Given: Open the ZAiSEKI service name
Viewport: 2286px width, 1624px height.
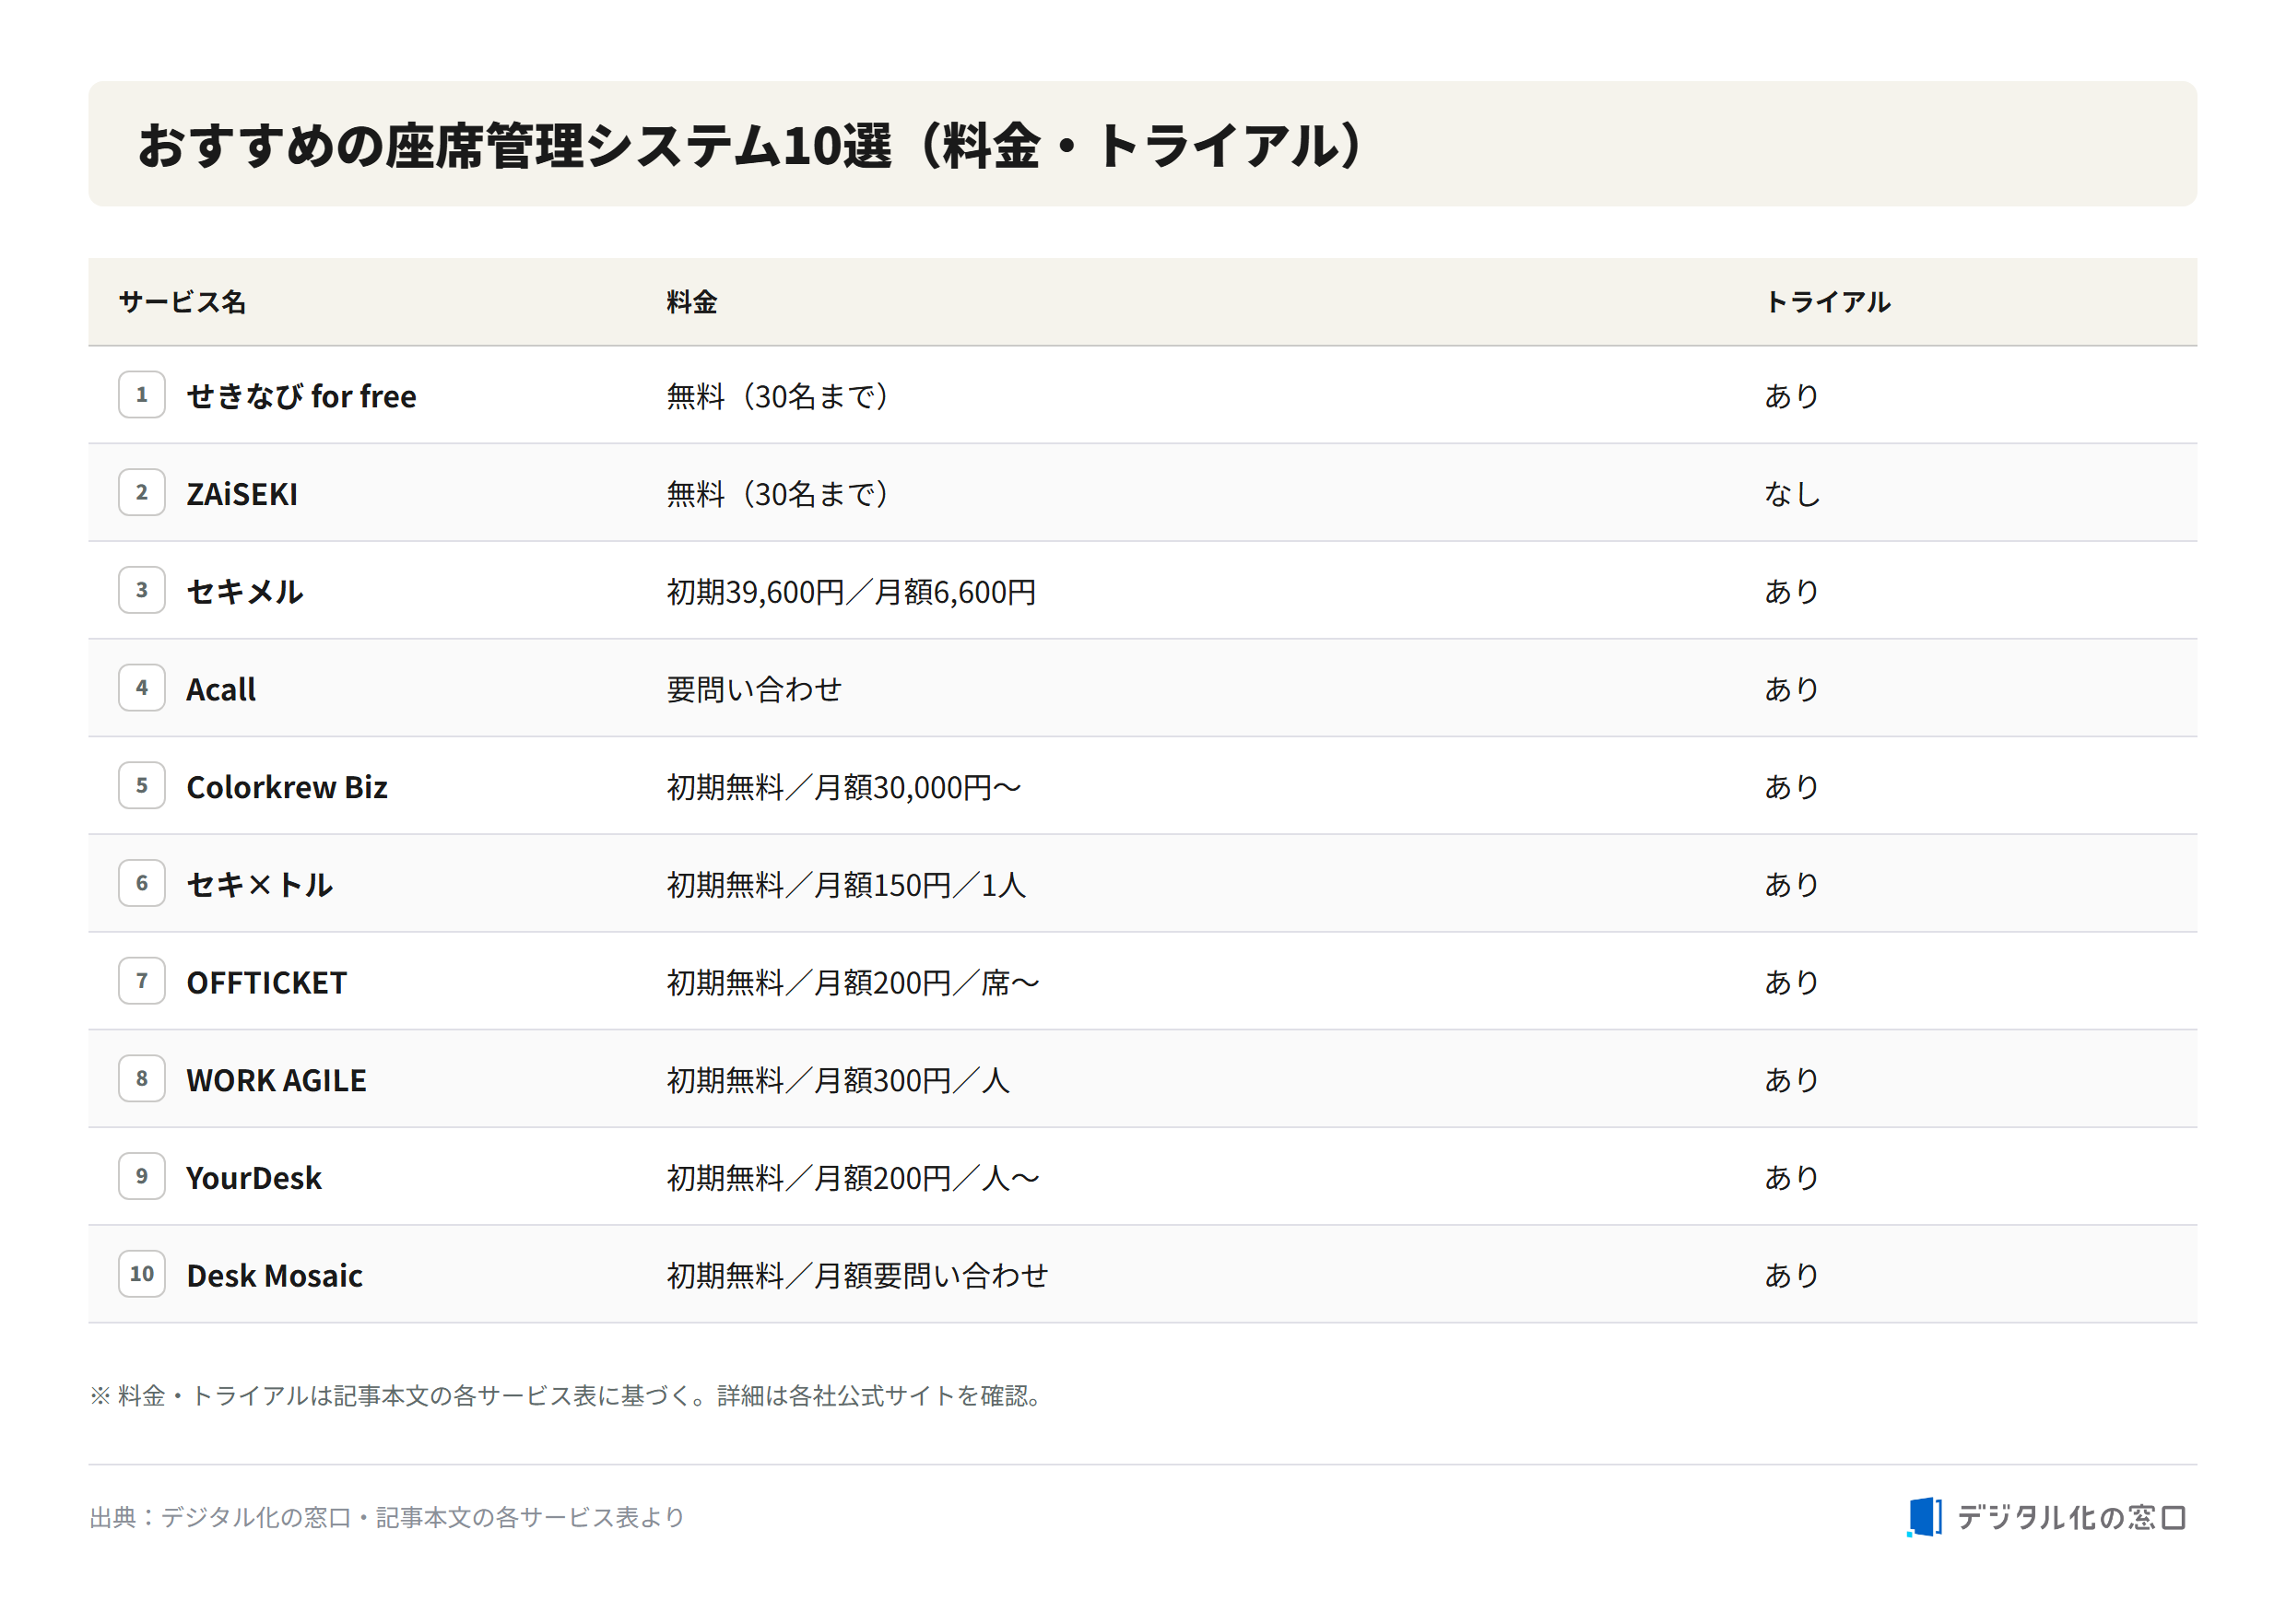Looking at the screenshot, I should (x=242, y=494).
